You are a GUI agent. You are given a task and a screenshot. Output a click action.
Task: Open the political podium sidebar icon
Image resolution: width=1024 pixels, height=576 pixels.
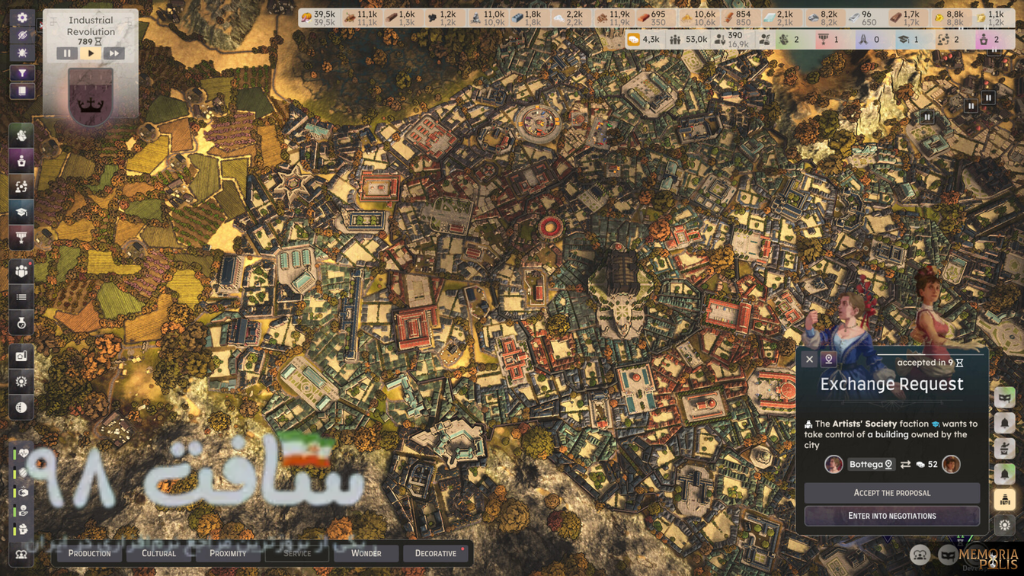(x=22, y=238)
